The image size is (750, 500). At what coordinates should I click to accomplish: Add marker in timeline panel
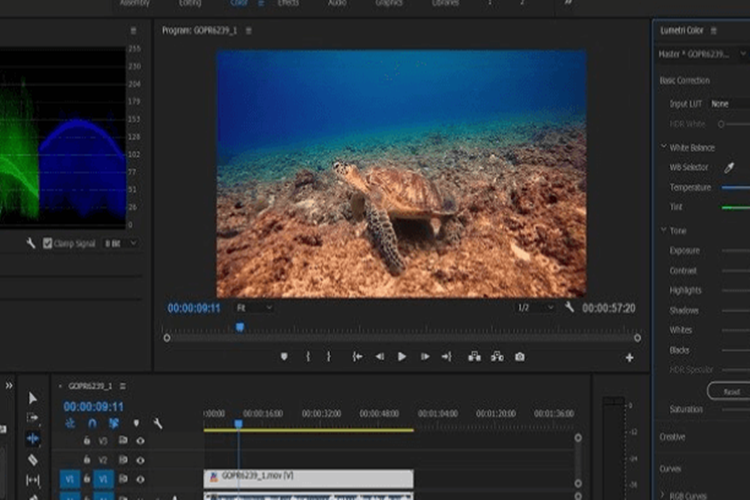tap(136, 423)
